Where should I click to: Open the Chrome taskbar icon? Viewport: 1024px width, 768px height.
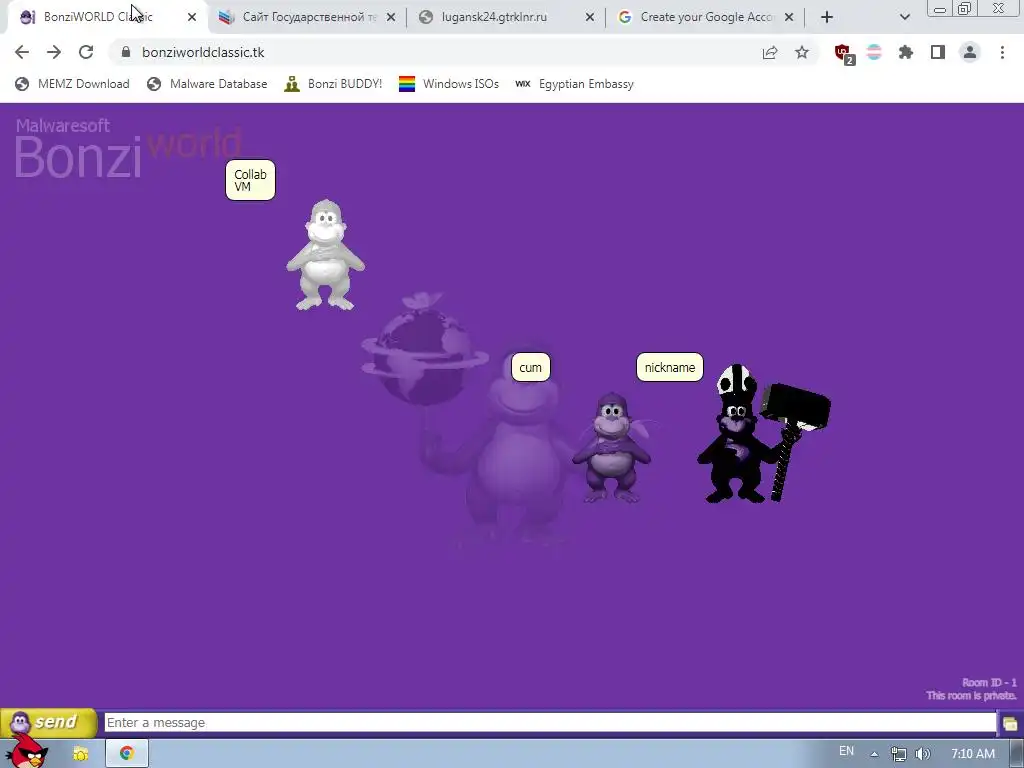click(127, 753)
